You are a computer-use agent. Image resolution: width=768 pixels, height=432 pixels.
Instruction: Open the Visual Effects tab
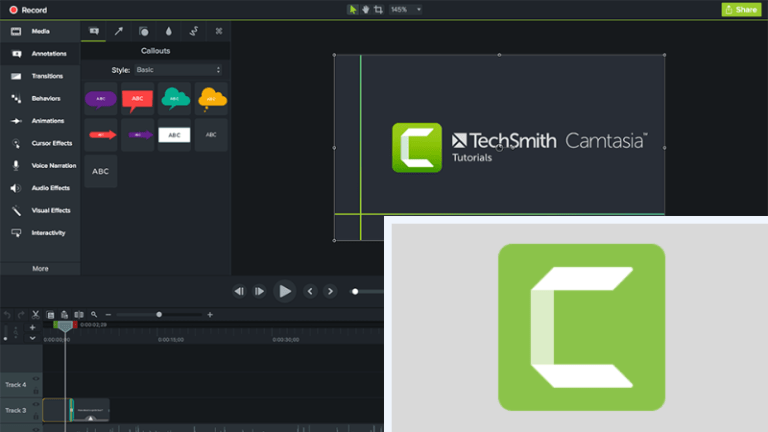[x=40, y=211]
